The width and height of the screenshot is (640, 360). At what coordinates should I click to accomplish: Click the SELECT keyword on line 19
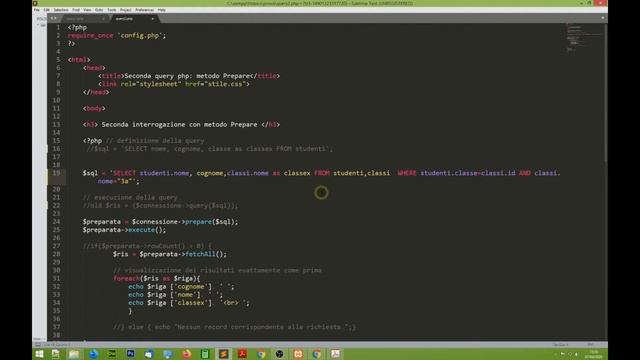(124, 173)
